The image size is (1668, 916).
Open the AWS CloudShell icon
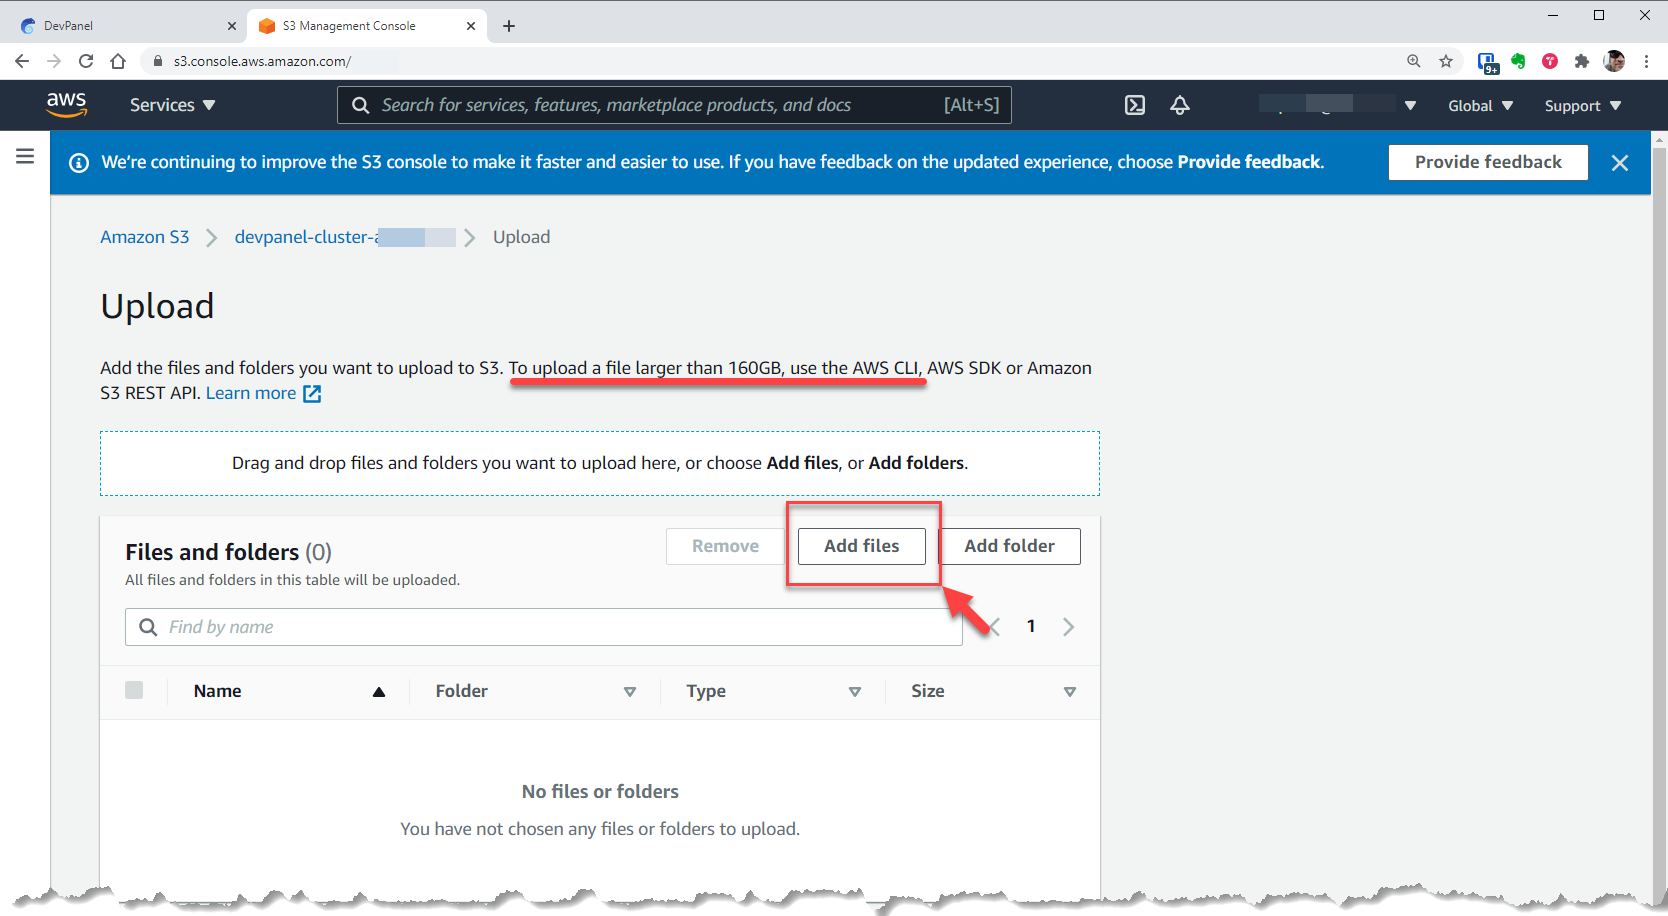pyautogui.click(x=1135, y=105)
